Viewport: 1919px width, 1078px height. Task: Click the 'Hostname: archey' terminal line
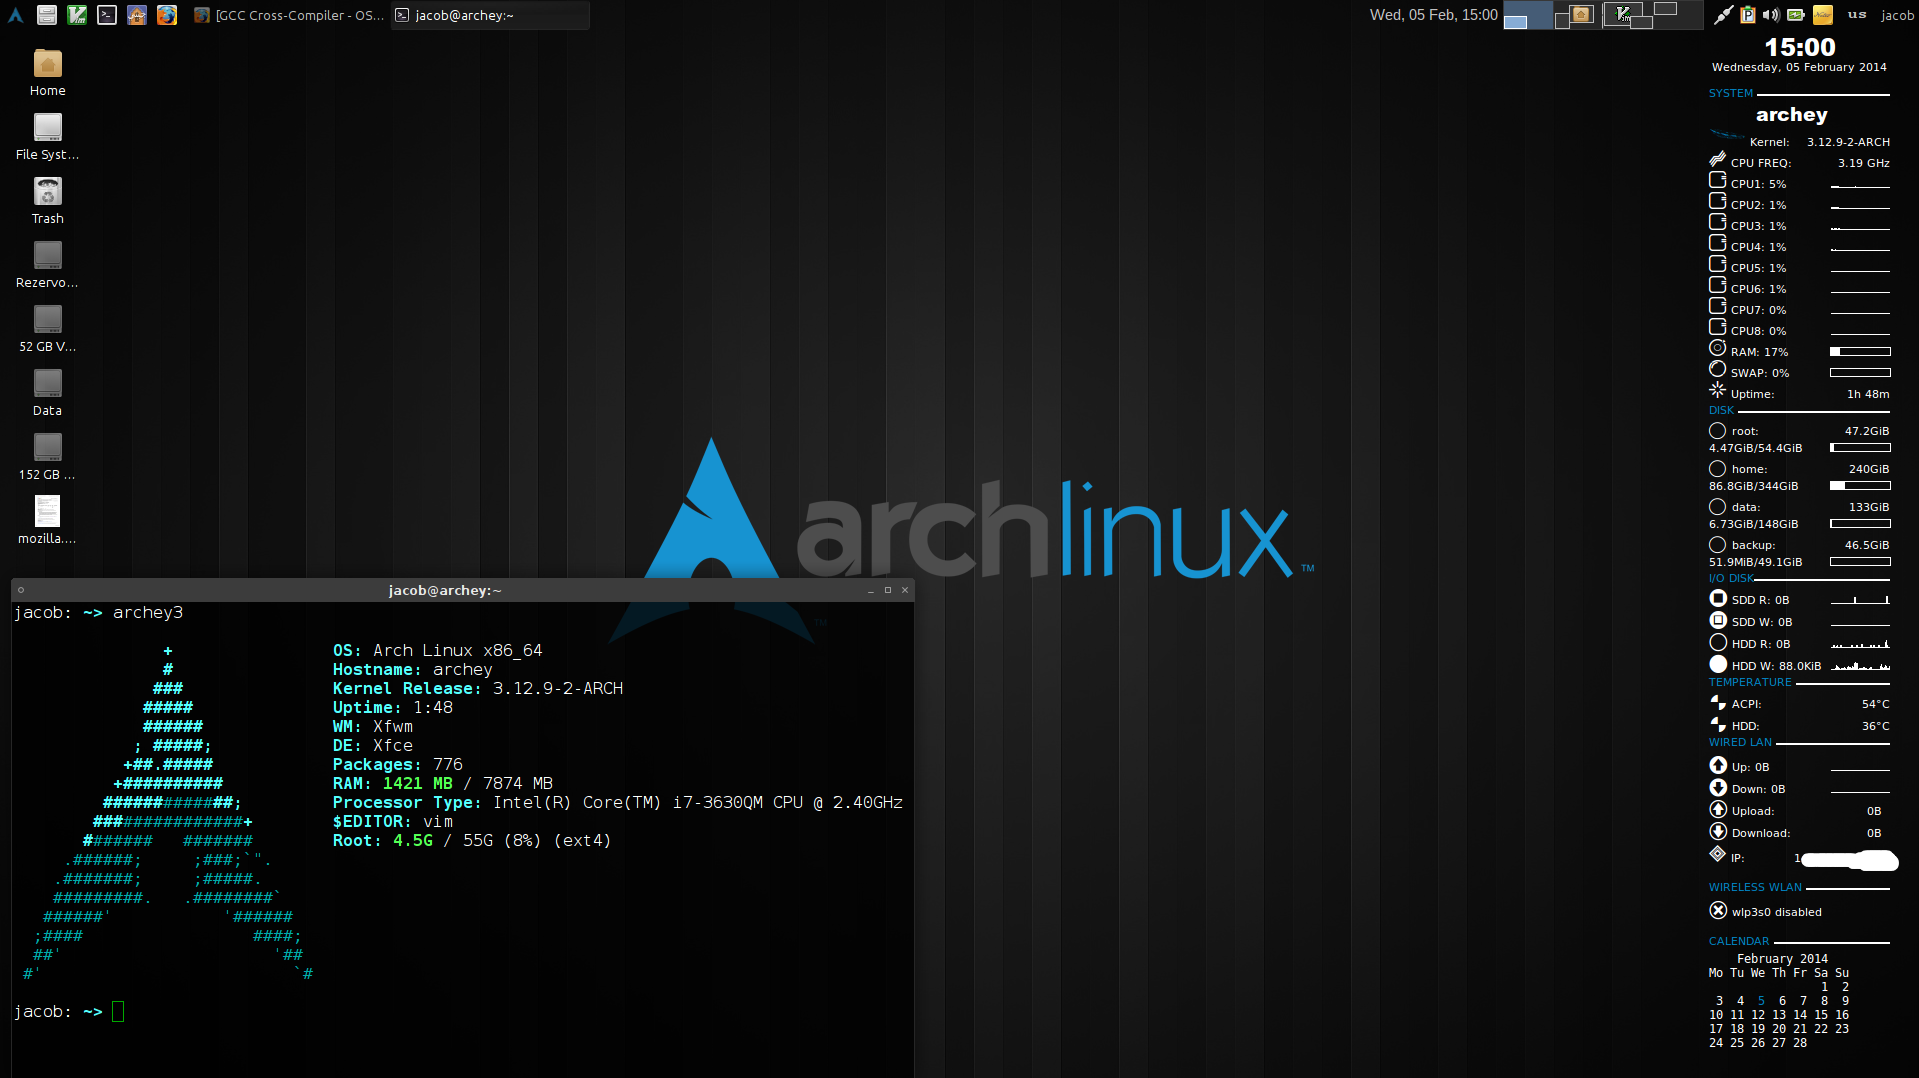pyautogui.click(x=413, y=669)
